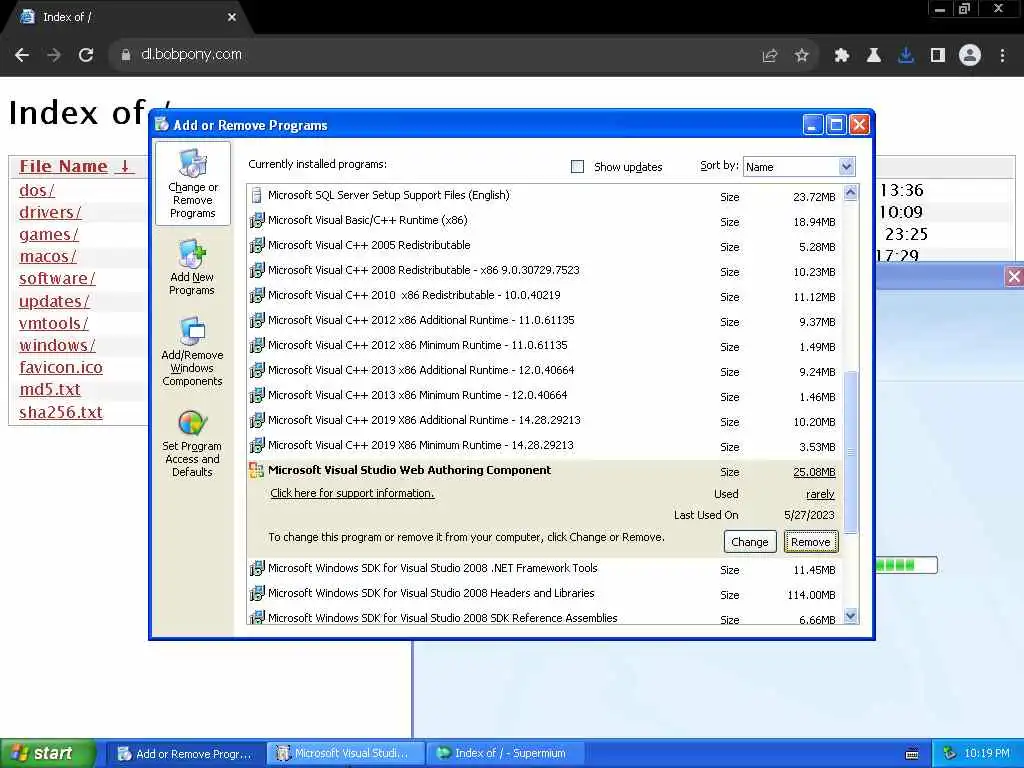Open browser downloads icon
The height and width of the screenshot is (768, 1024).
(906, 56)
